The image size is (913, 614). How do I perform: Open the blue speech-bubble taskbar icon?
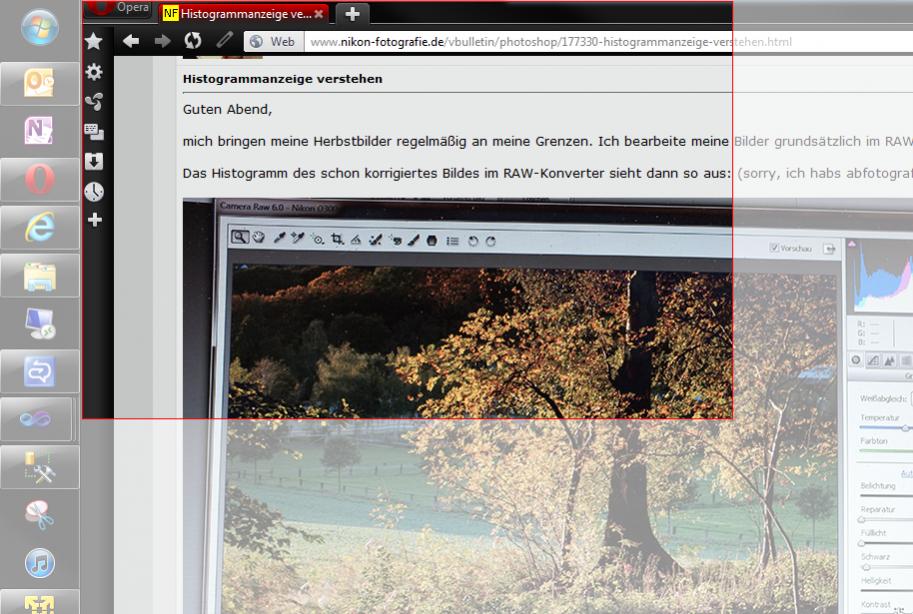pyautogui.click(x=40, y=371)
